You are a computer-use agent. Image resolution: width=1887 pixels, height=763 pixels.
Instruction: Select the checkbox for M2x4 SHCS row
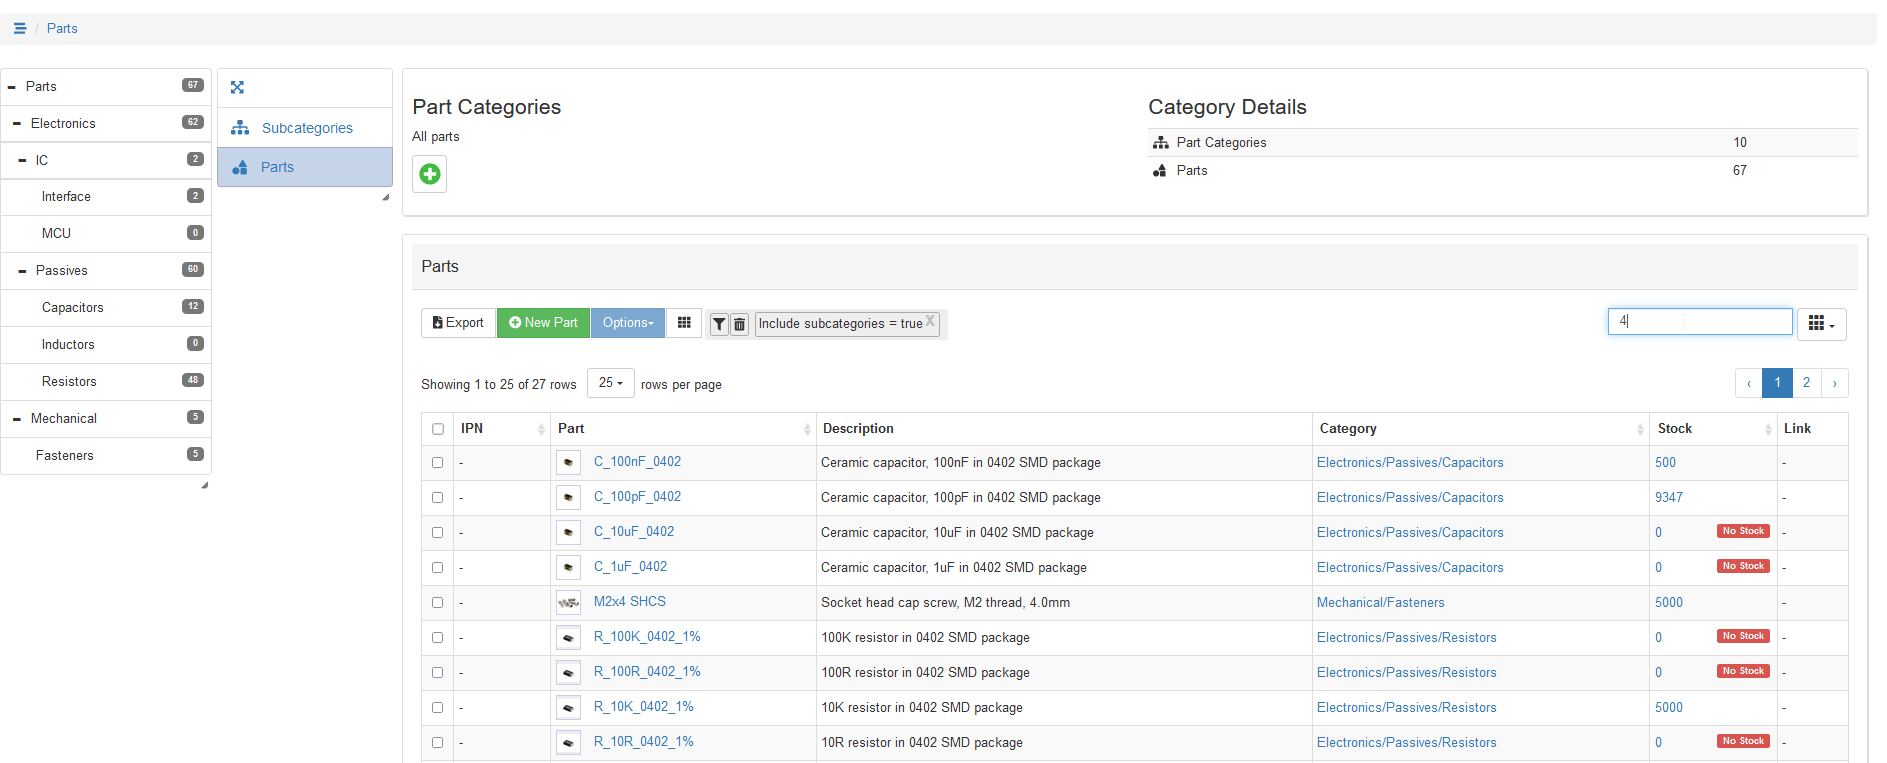click(438, 603)
